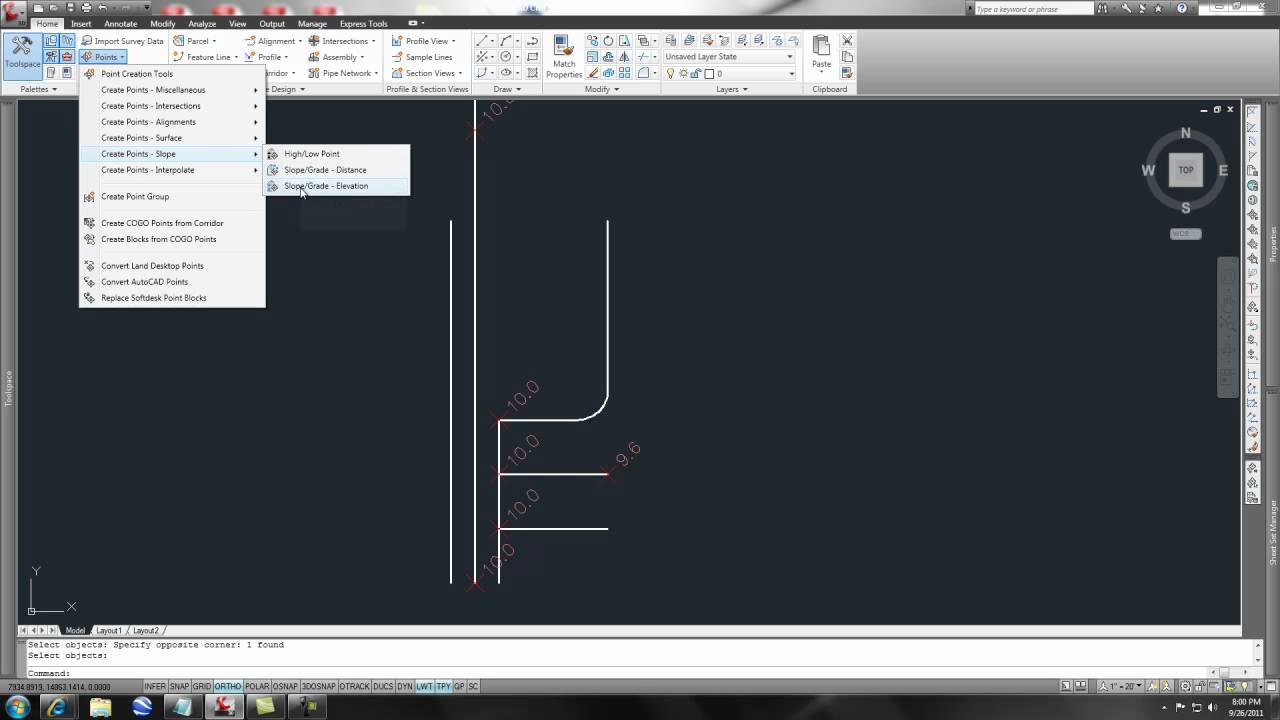This screenshot has width=1280, height=720.
Task: Click the Erase modify tool
Action: pos(592,73)
